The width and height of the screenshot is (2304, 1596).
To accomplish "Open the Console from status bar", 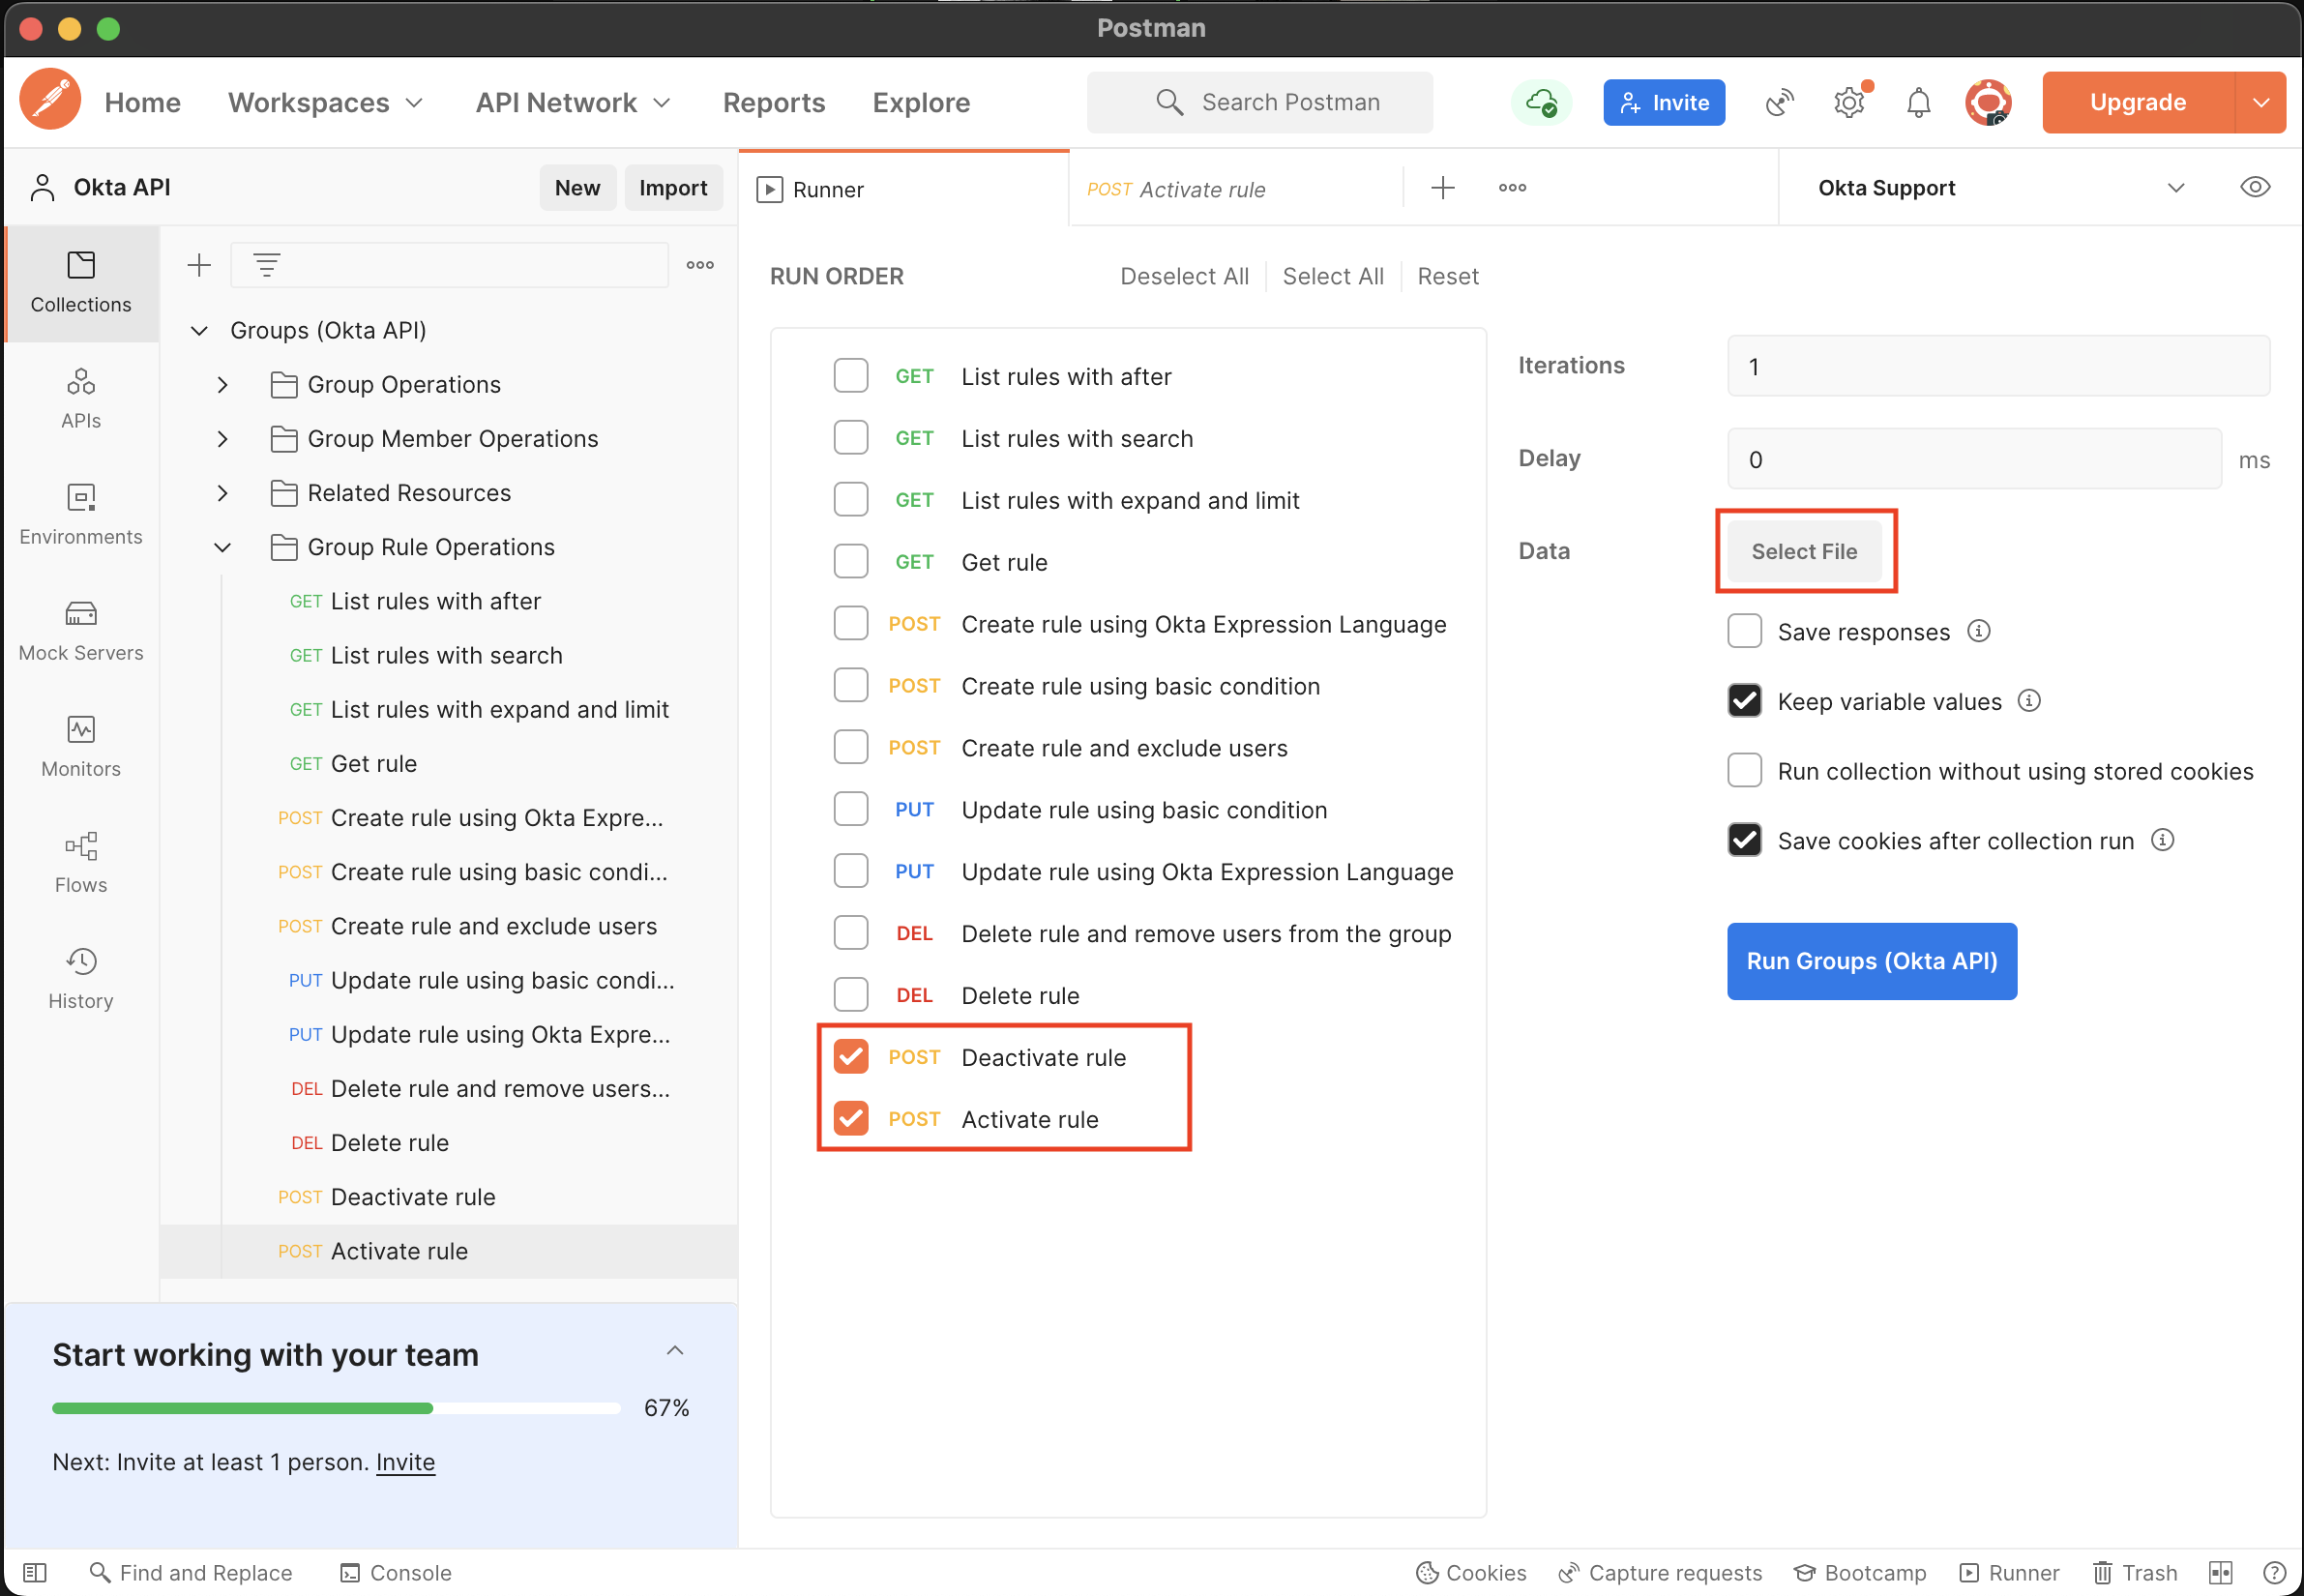I will (x=396, y=1573).
